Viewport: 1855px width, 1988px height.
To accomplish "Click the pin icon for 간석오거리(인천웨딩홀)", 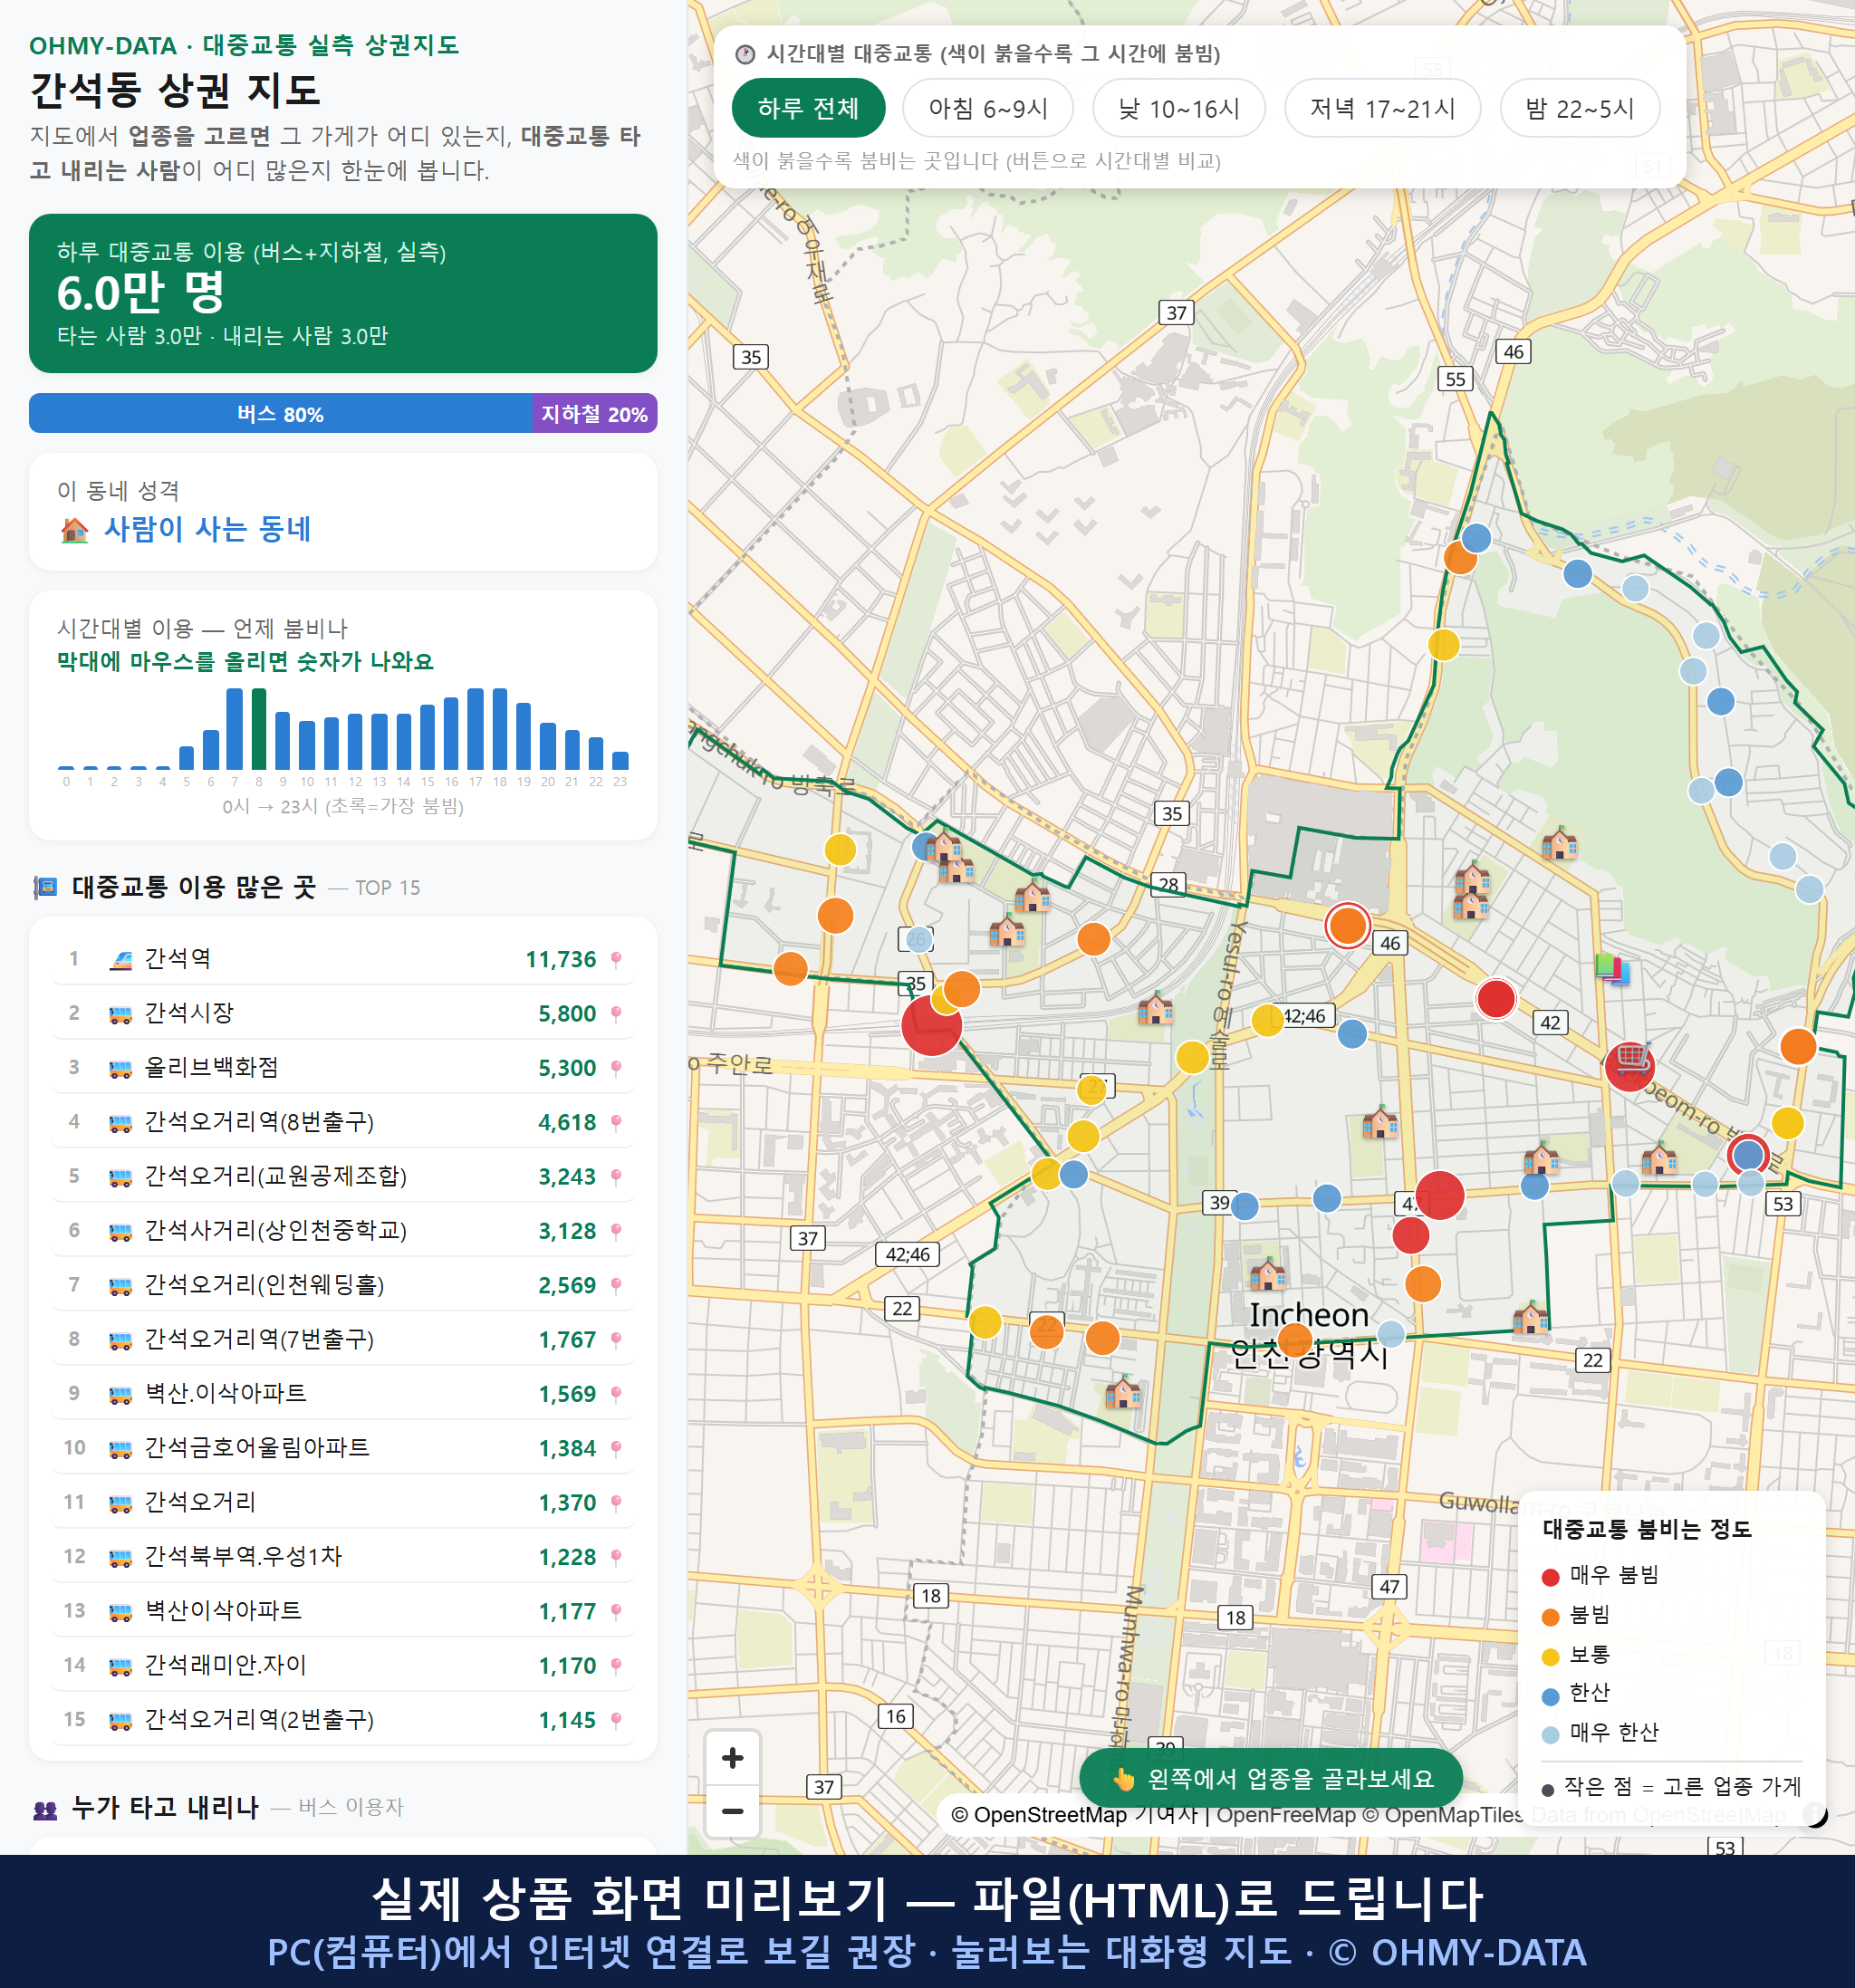I will pos(616,1285).
